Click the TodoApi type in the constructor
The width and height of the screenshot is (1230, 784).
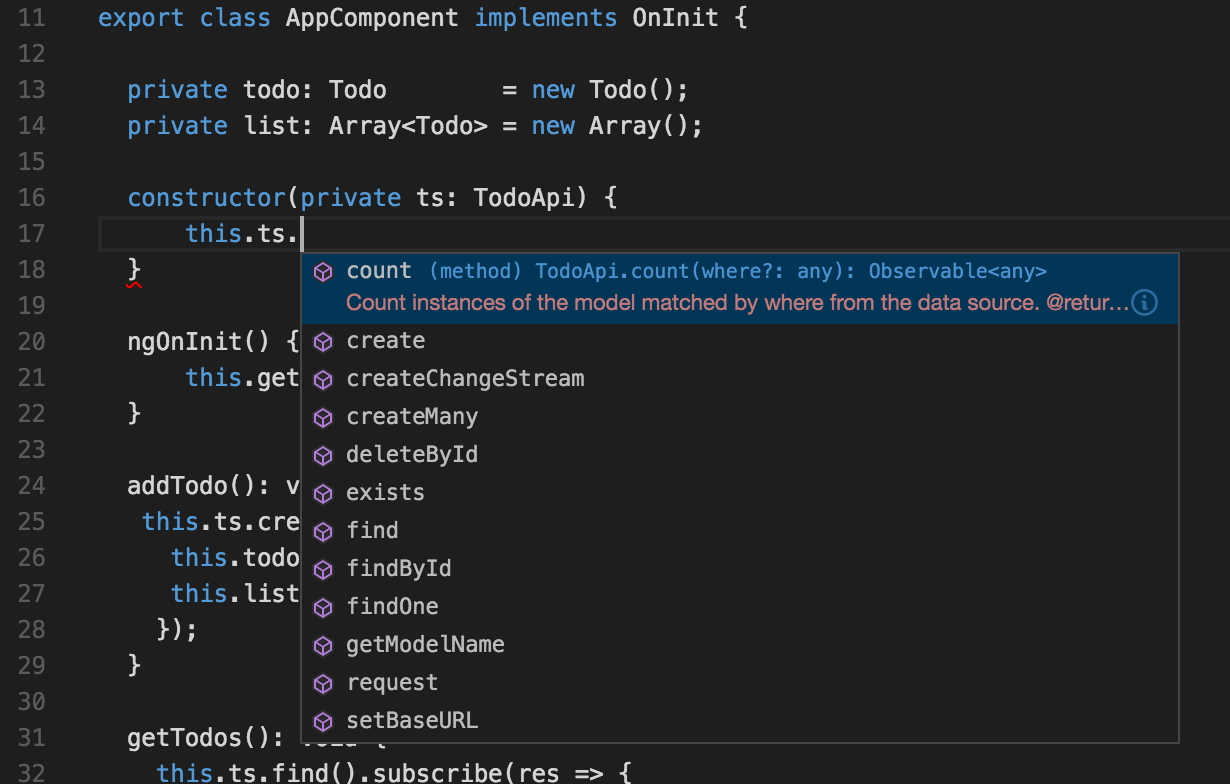point(520,197)
